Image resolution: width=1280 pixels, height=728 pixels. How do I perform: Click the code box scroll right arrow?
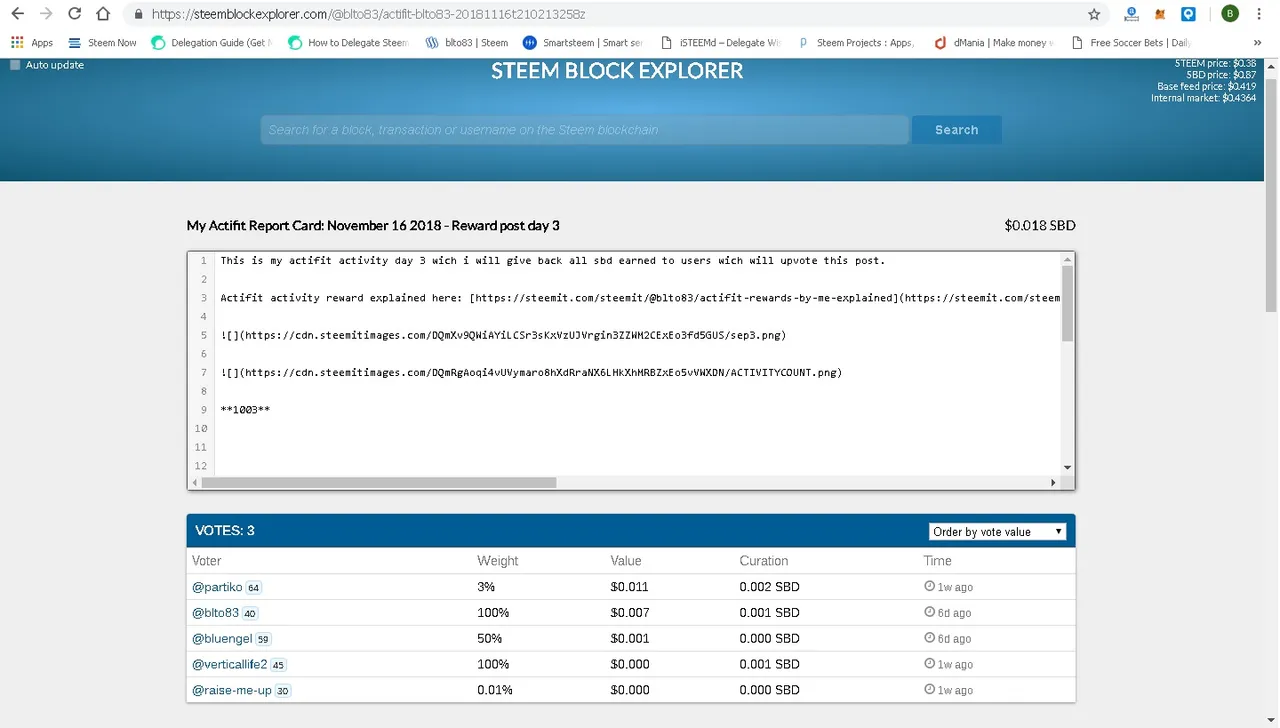click(1053, 482)
